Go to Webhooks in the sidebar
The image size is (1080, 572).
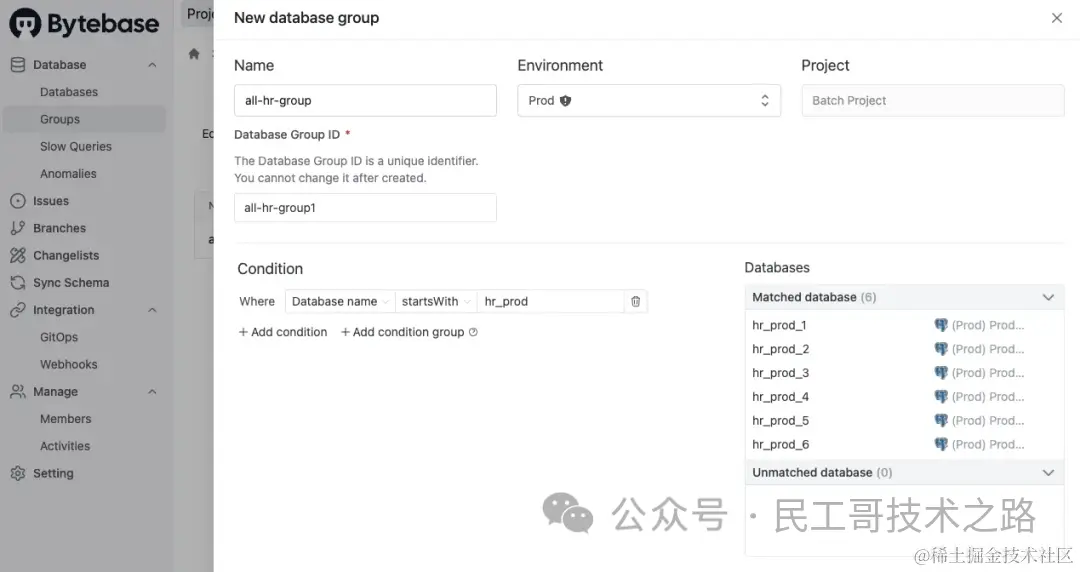(x=69, y=364)
